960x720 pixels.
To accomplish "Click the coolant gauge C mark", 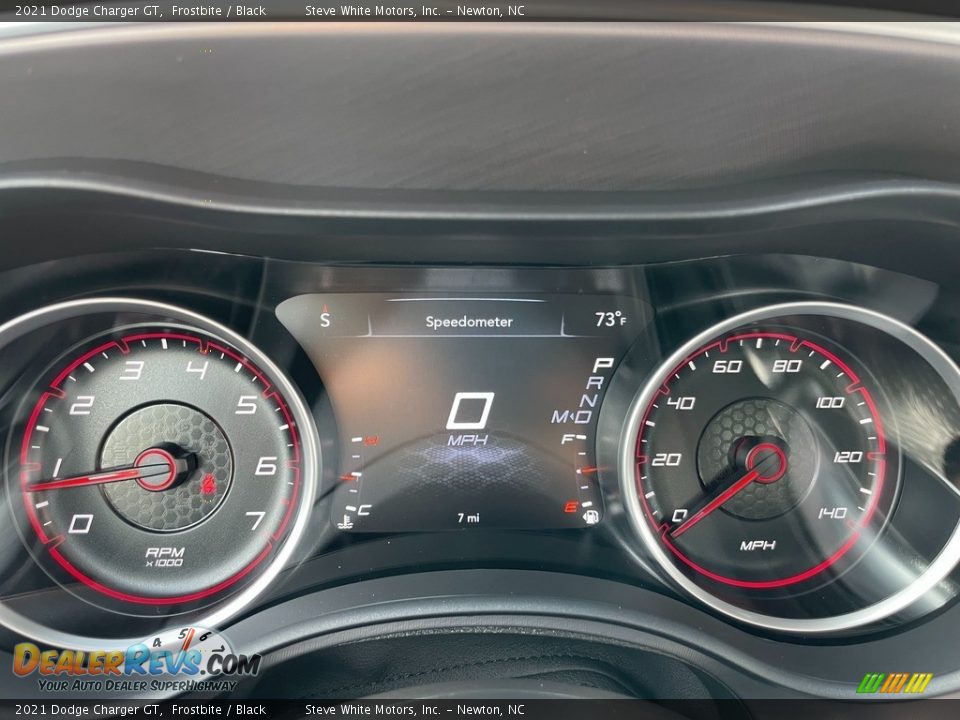I will click(x=364, y=510).
